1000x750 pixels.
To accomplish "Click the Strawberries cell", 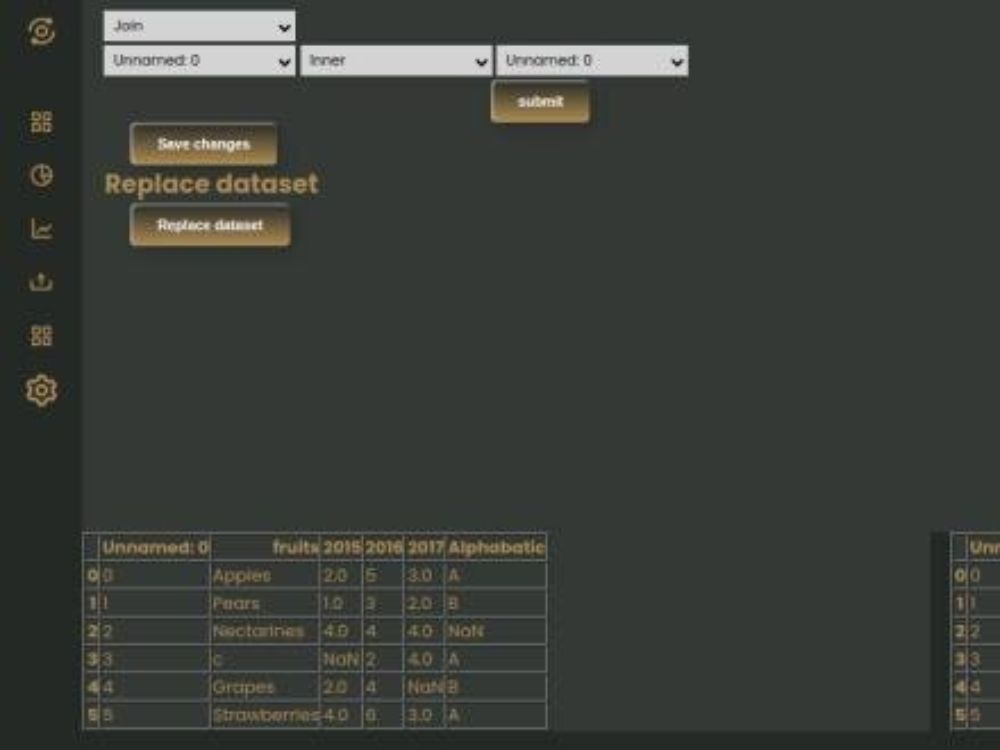I will [x=265, y=715].
